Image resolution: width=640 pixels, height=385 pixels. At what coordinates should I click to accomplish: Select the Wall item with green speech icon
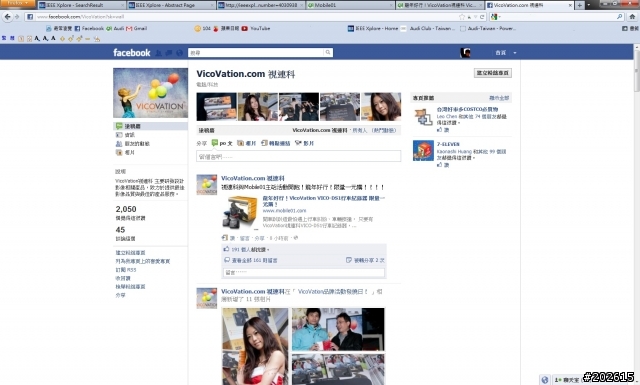point(150,126)
